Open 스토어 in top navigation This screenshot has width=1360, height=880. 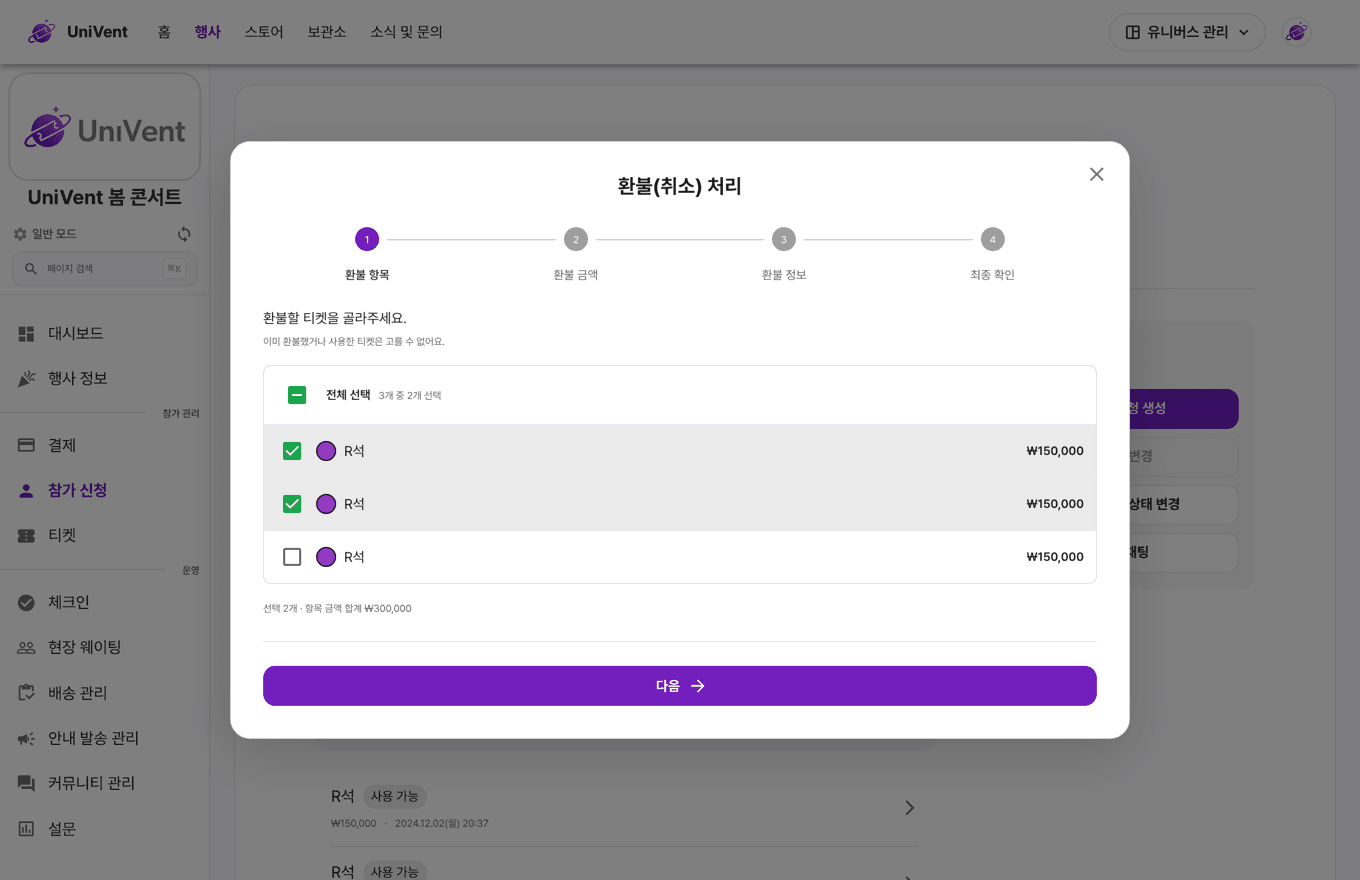tap(264, 32)
